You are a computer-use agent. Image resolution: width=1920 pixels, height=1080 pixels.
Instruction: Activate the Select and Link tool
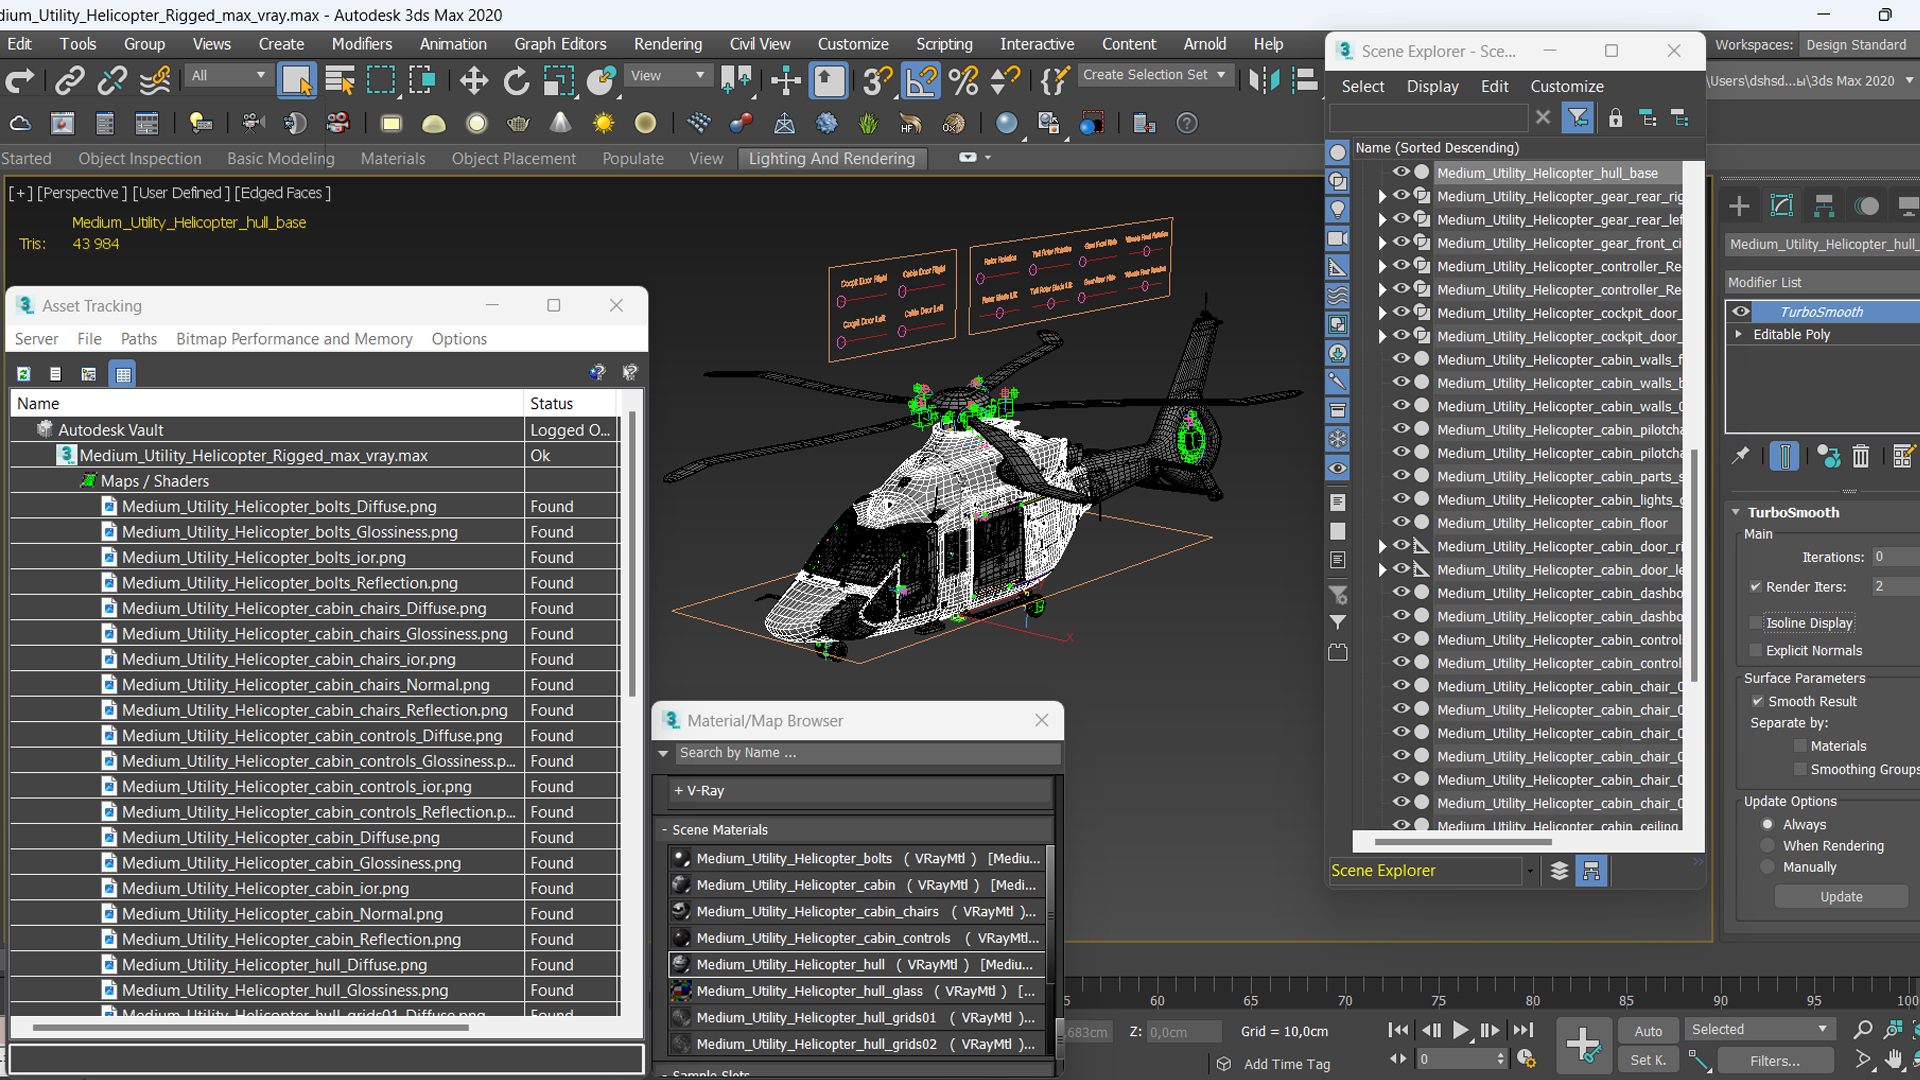pos(69,80)
